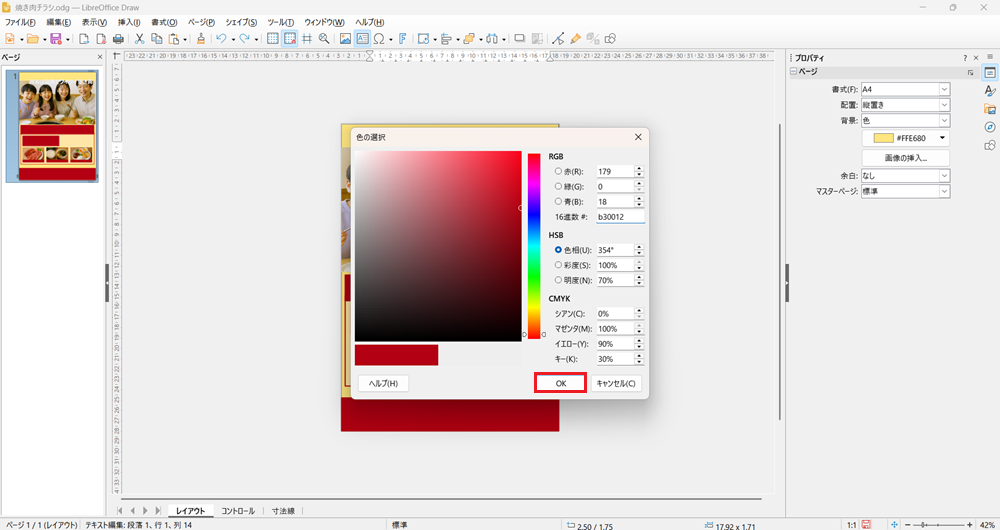This screenshot has width=1000, height=530.
Task: Open the 挿入(I) menu
Action: [129, 22]
